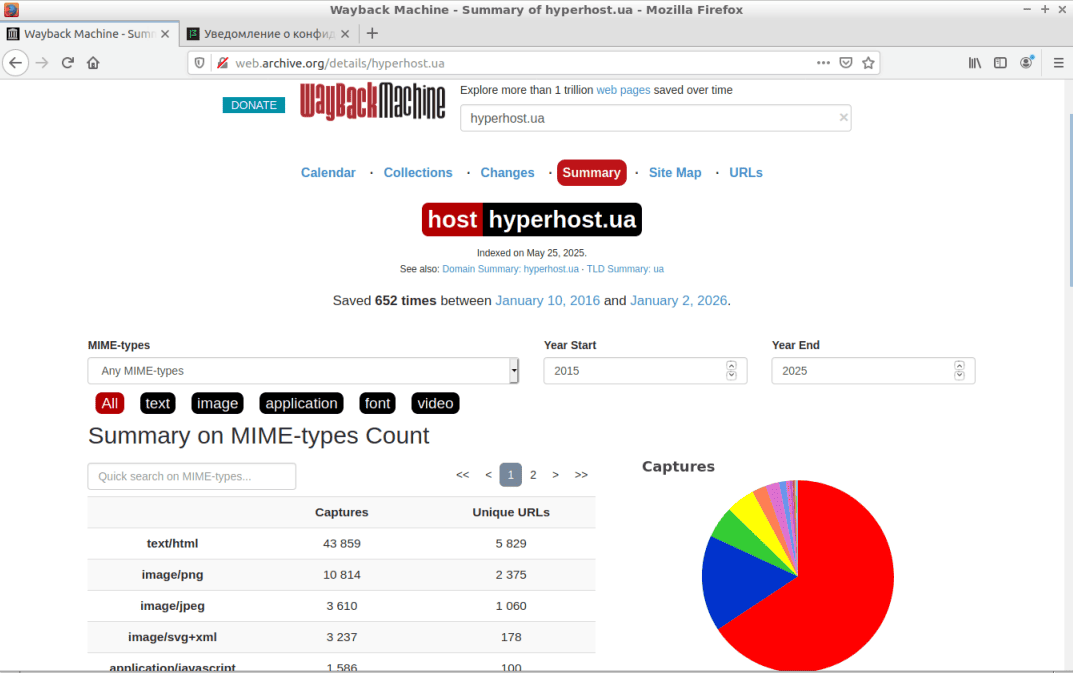Open the Site Map tab
Viewport: 1073px width, 673px height.
tap(675, 173)
